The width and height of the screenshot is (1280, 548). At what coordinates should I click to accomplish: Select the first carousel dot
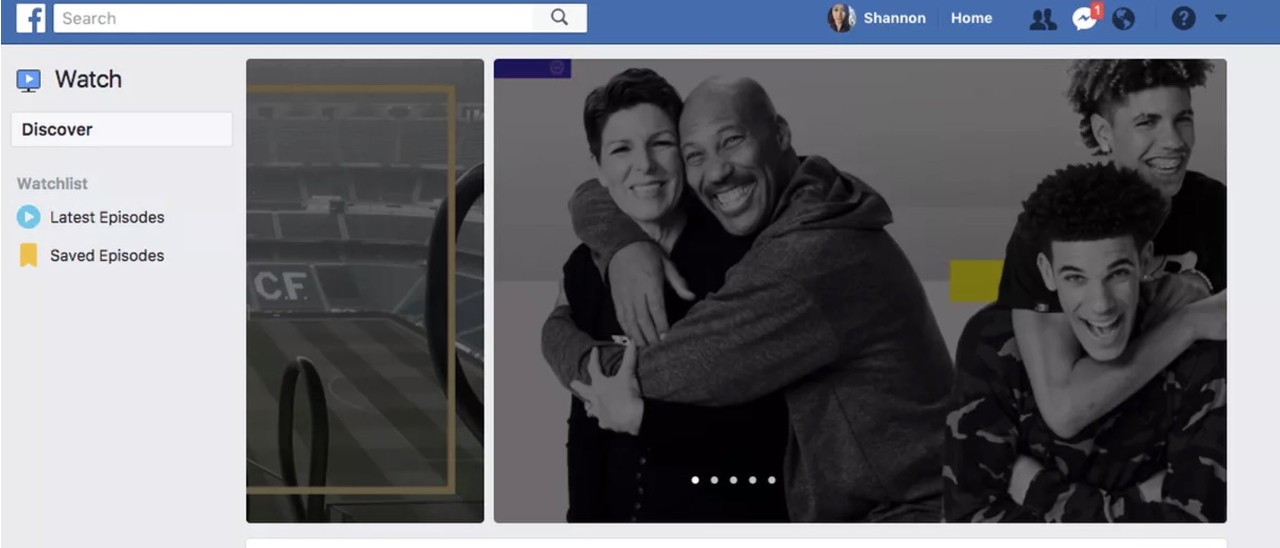point(695,480)
